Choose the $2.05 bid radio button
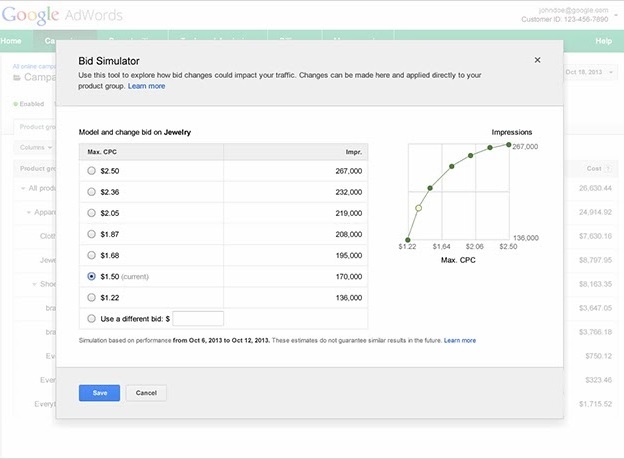The width and height of the screenshot is (624, 459). pos(92,213)
